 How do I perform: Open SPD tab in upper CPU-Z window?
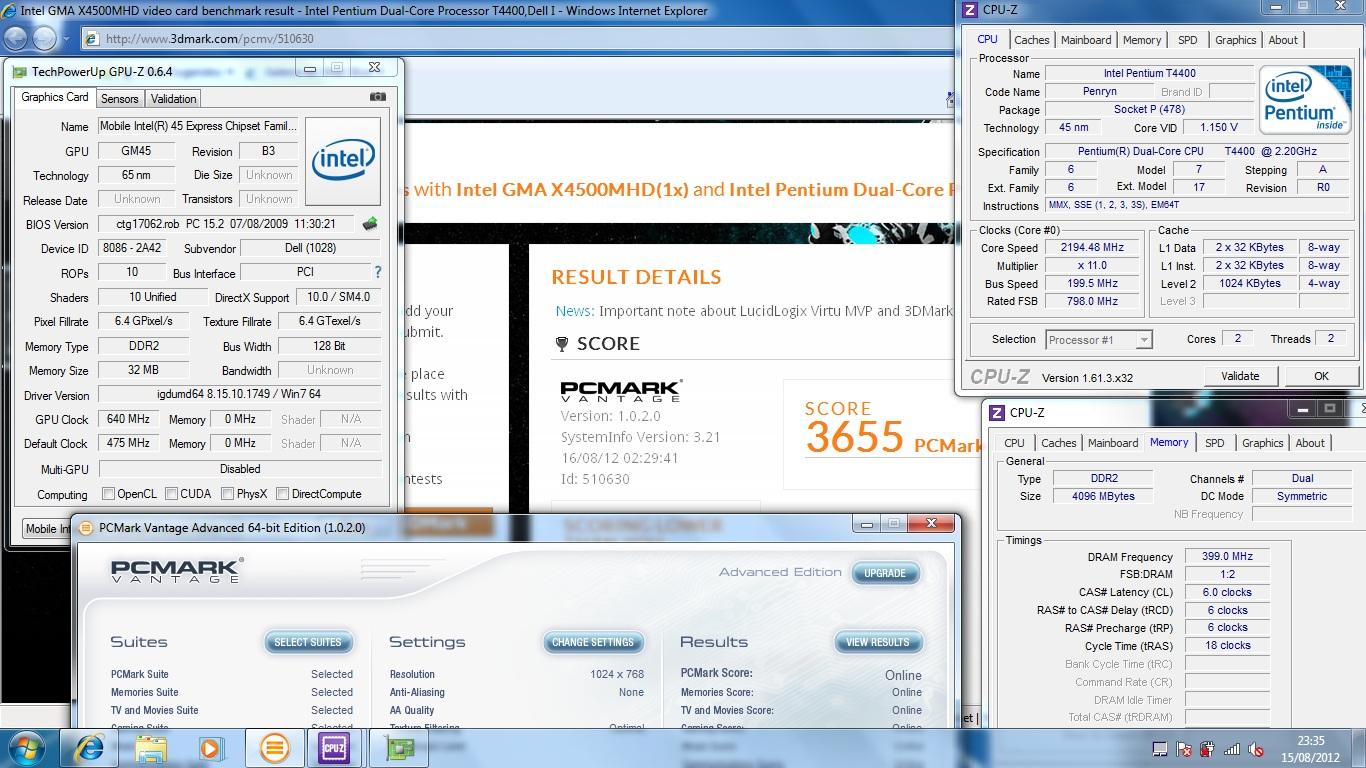coord(1188,40)
